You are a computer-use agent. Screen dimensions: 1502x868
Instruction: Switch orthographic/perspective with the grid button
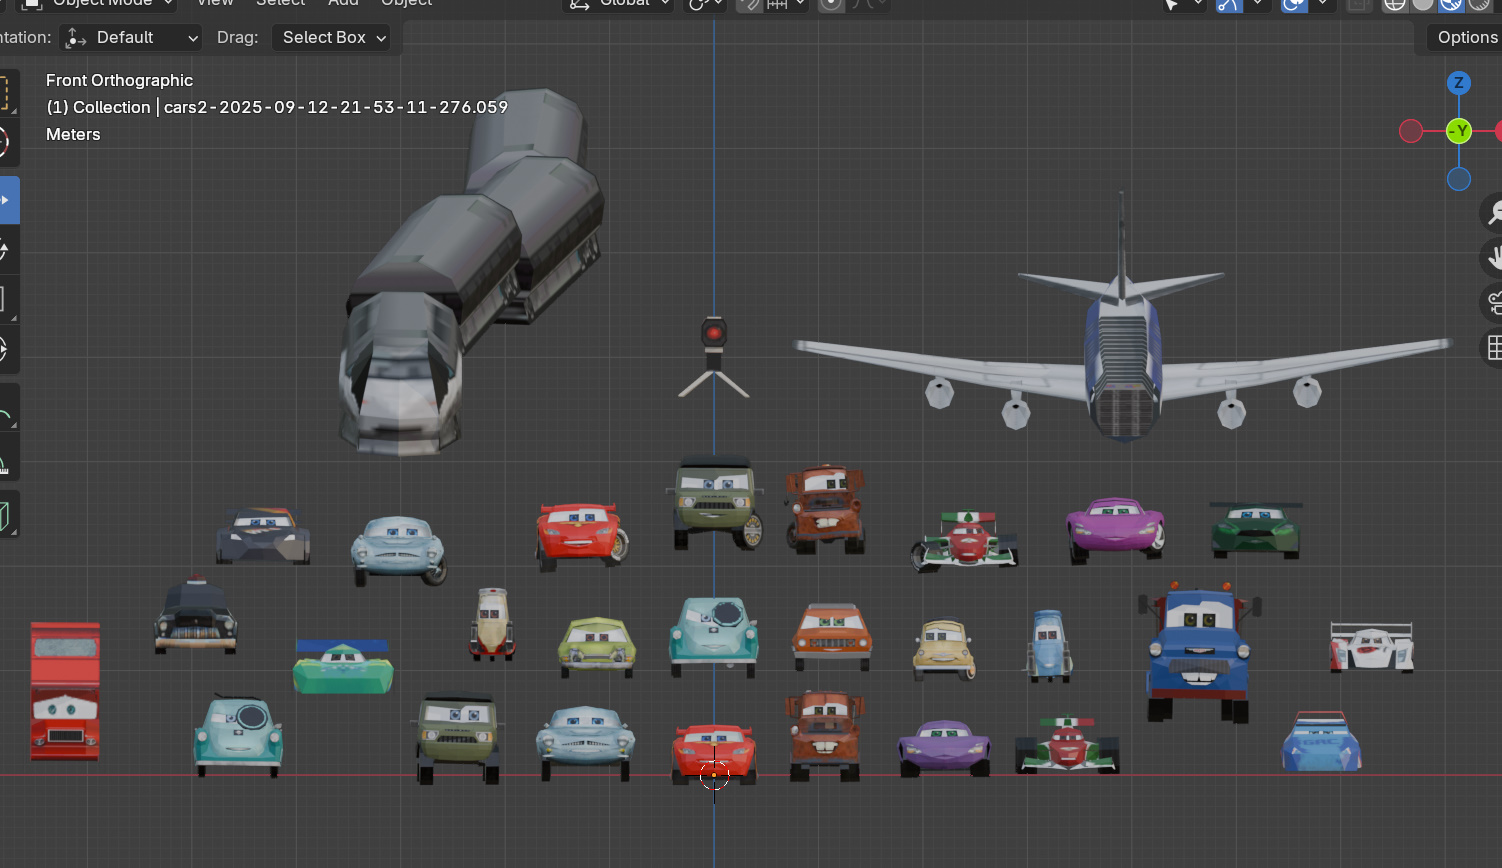(x=1493, y=347)
